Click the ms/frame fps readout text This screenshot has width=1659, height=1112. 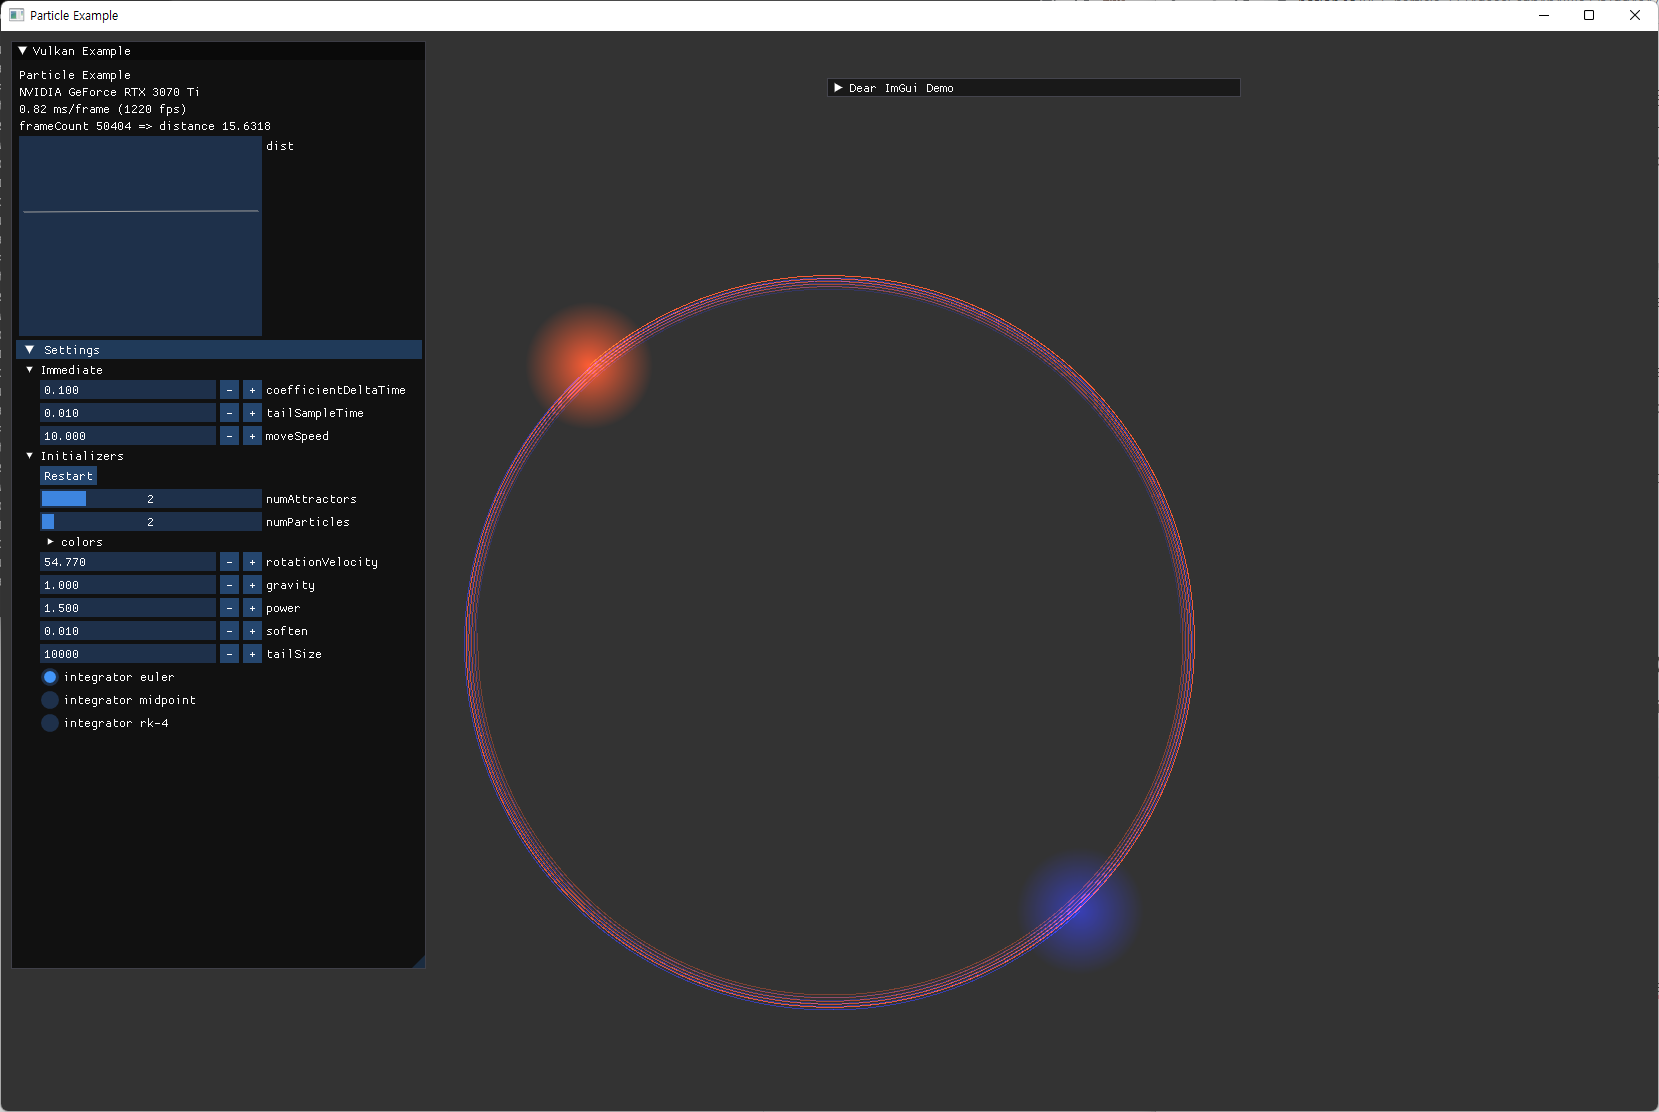coord(103,109)
